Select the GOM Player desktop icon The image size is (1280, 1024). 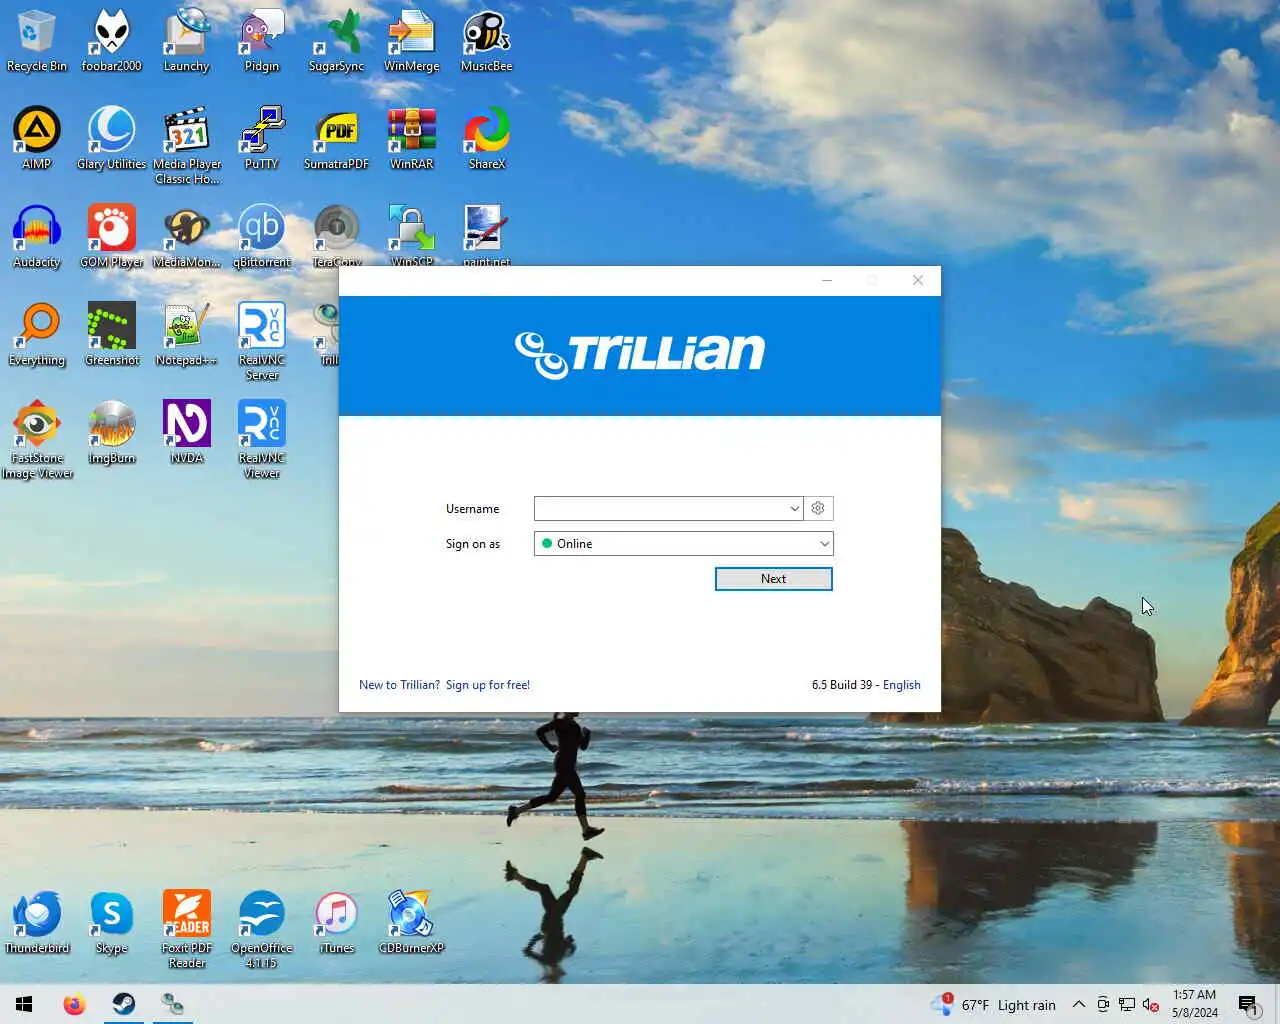coord(111,236)
